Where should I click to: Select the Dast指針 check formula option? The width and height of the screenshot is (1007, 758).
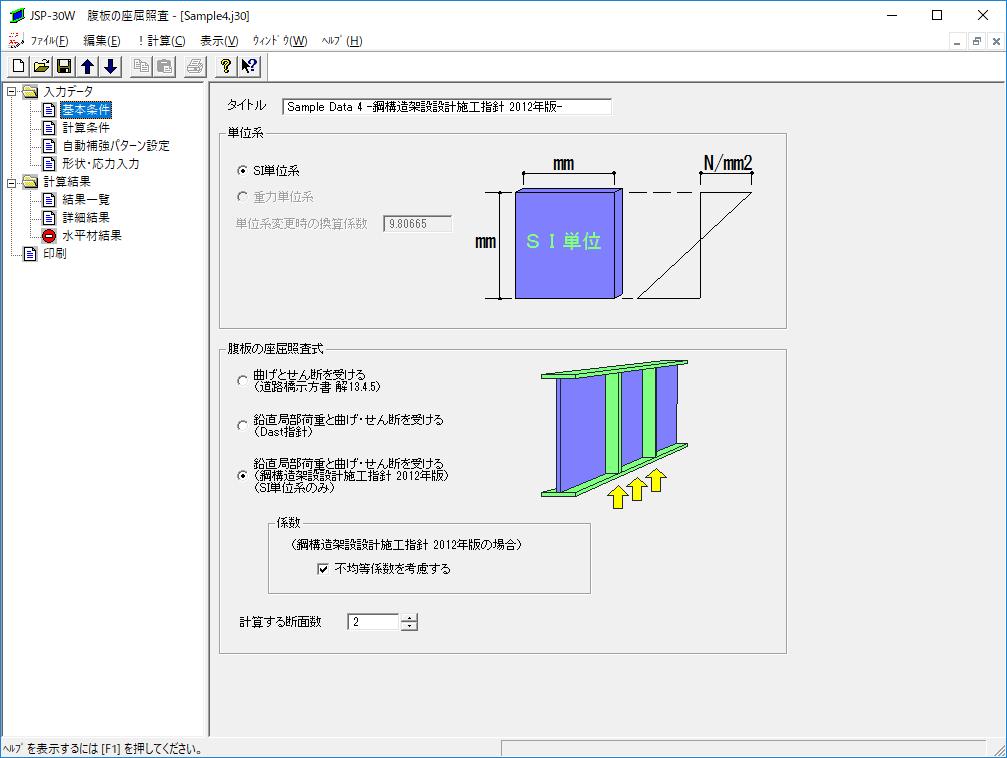(242, 426)
